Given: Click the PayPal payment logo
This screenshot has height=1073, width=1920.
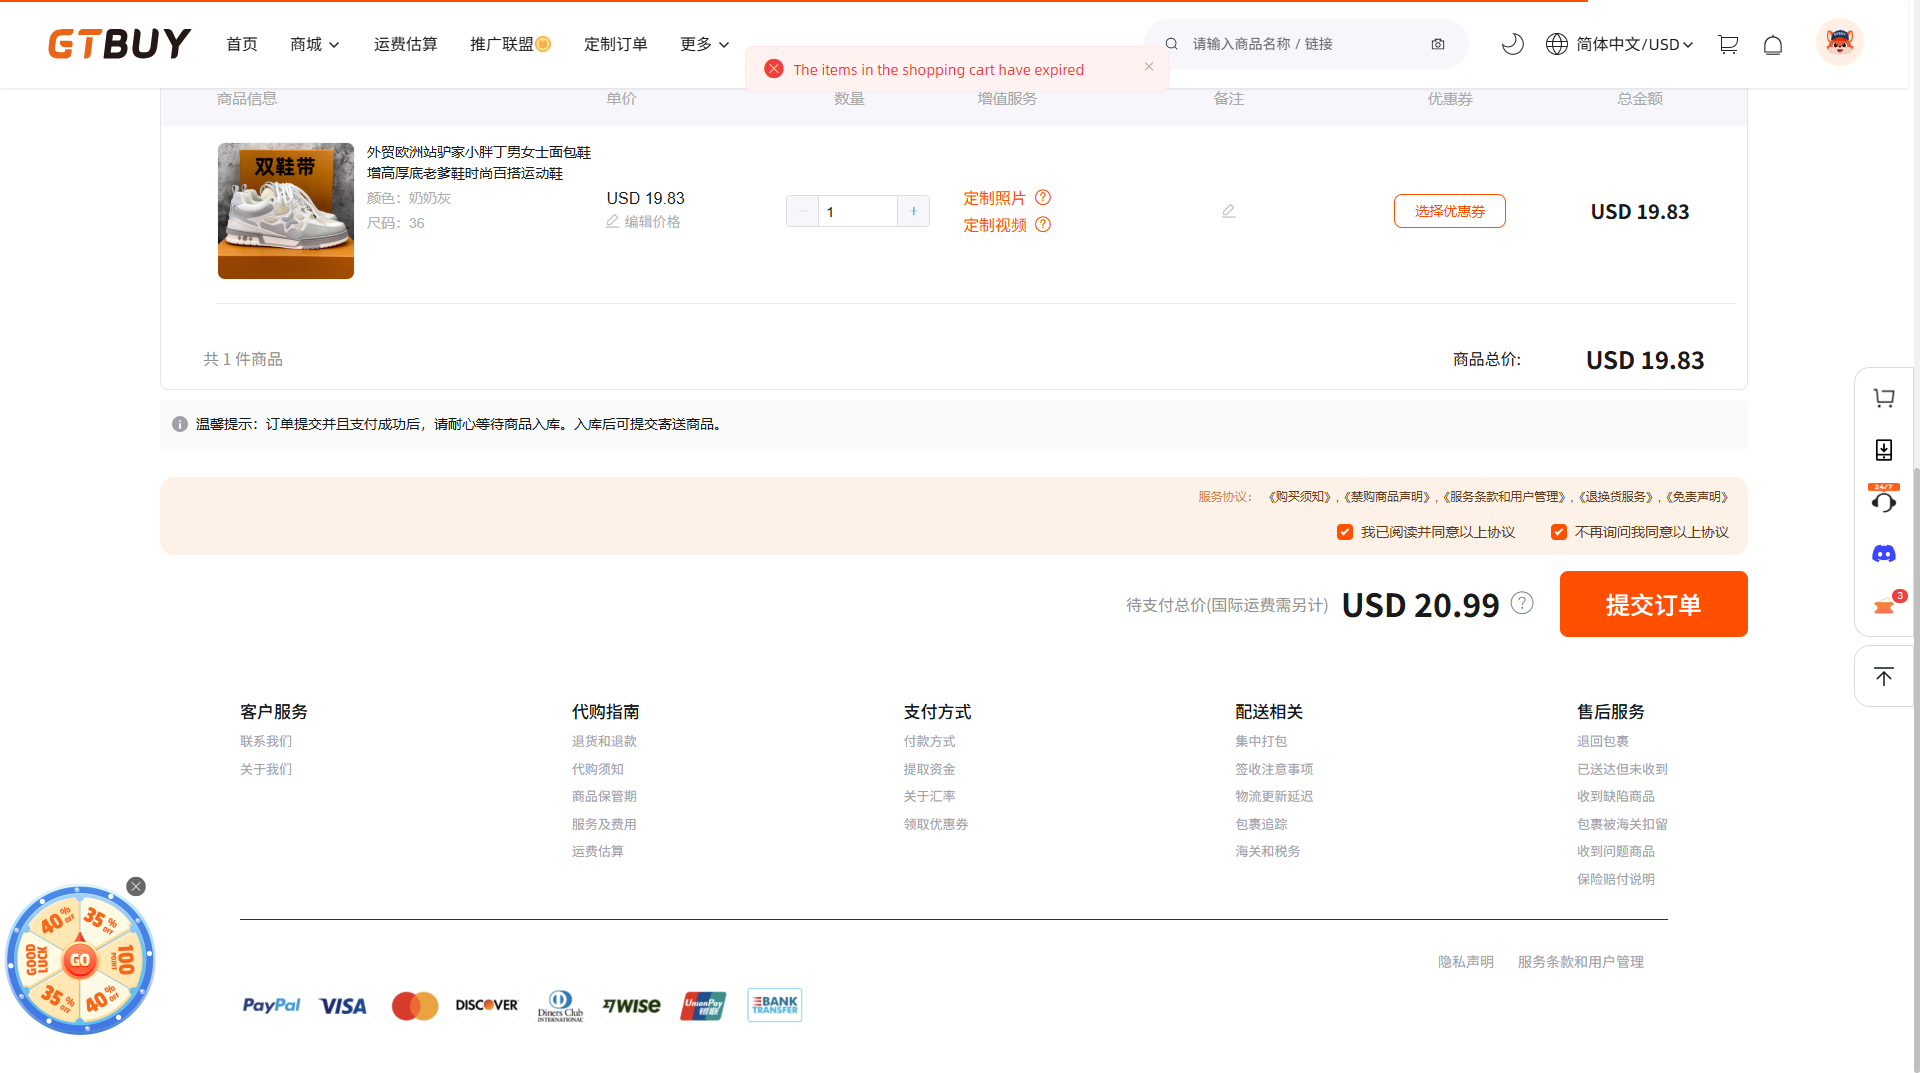Looking at the screenshot, I should coord(271,1005).
